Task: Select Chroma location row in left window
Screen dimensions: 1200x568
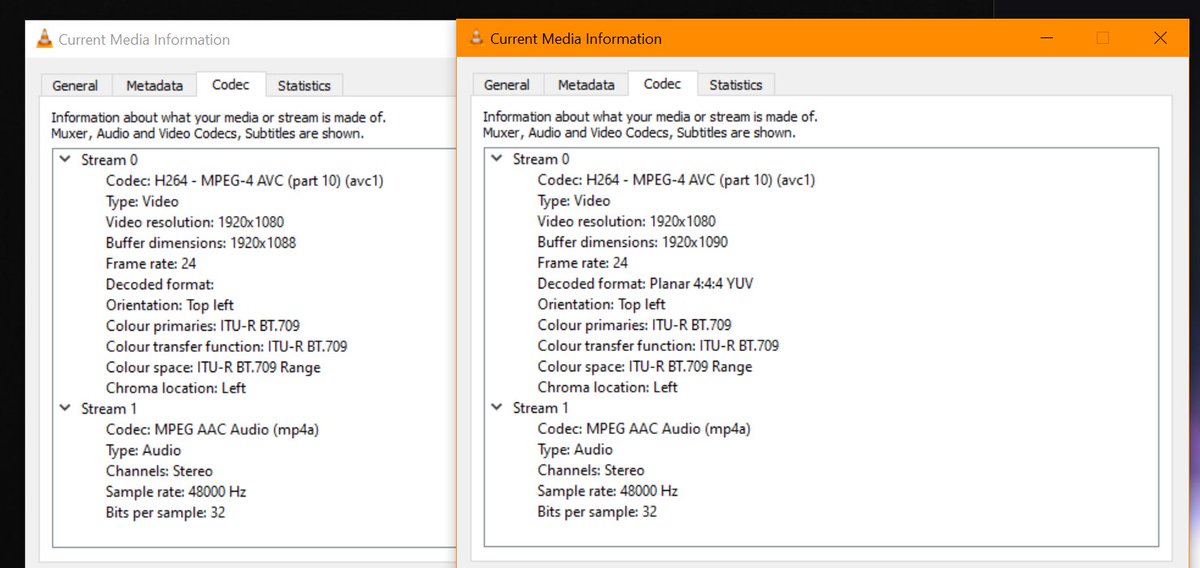Action: pyautogui.click(x=176, y=388)
